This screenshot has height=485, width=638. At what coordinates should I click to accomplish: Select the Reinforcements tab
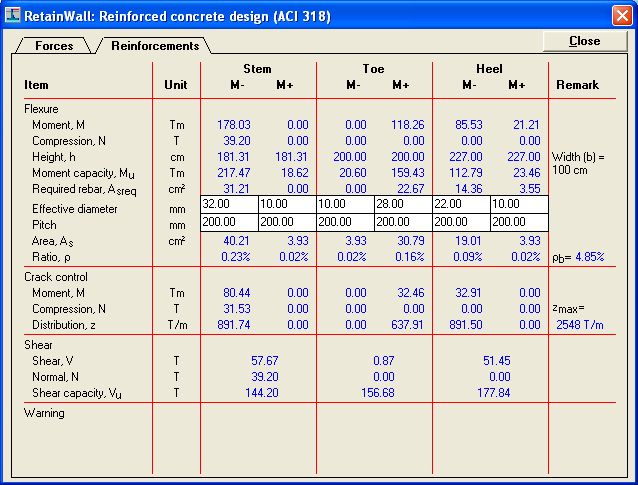[x=155, y=46]
